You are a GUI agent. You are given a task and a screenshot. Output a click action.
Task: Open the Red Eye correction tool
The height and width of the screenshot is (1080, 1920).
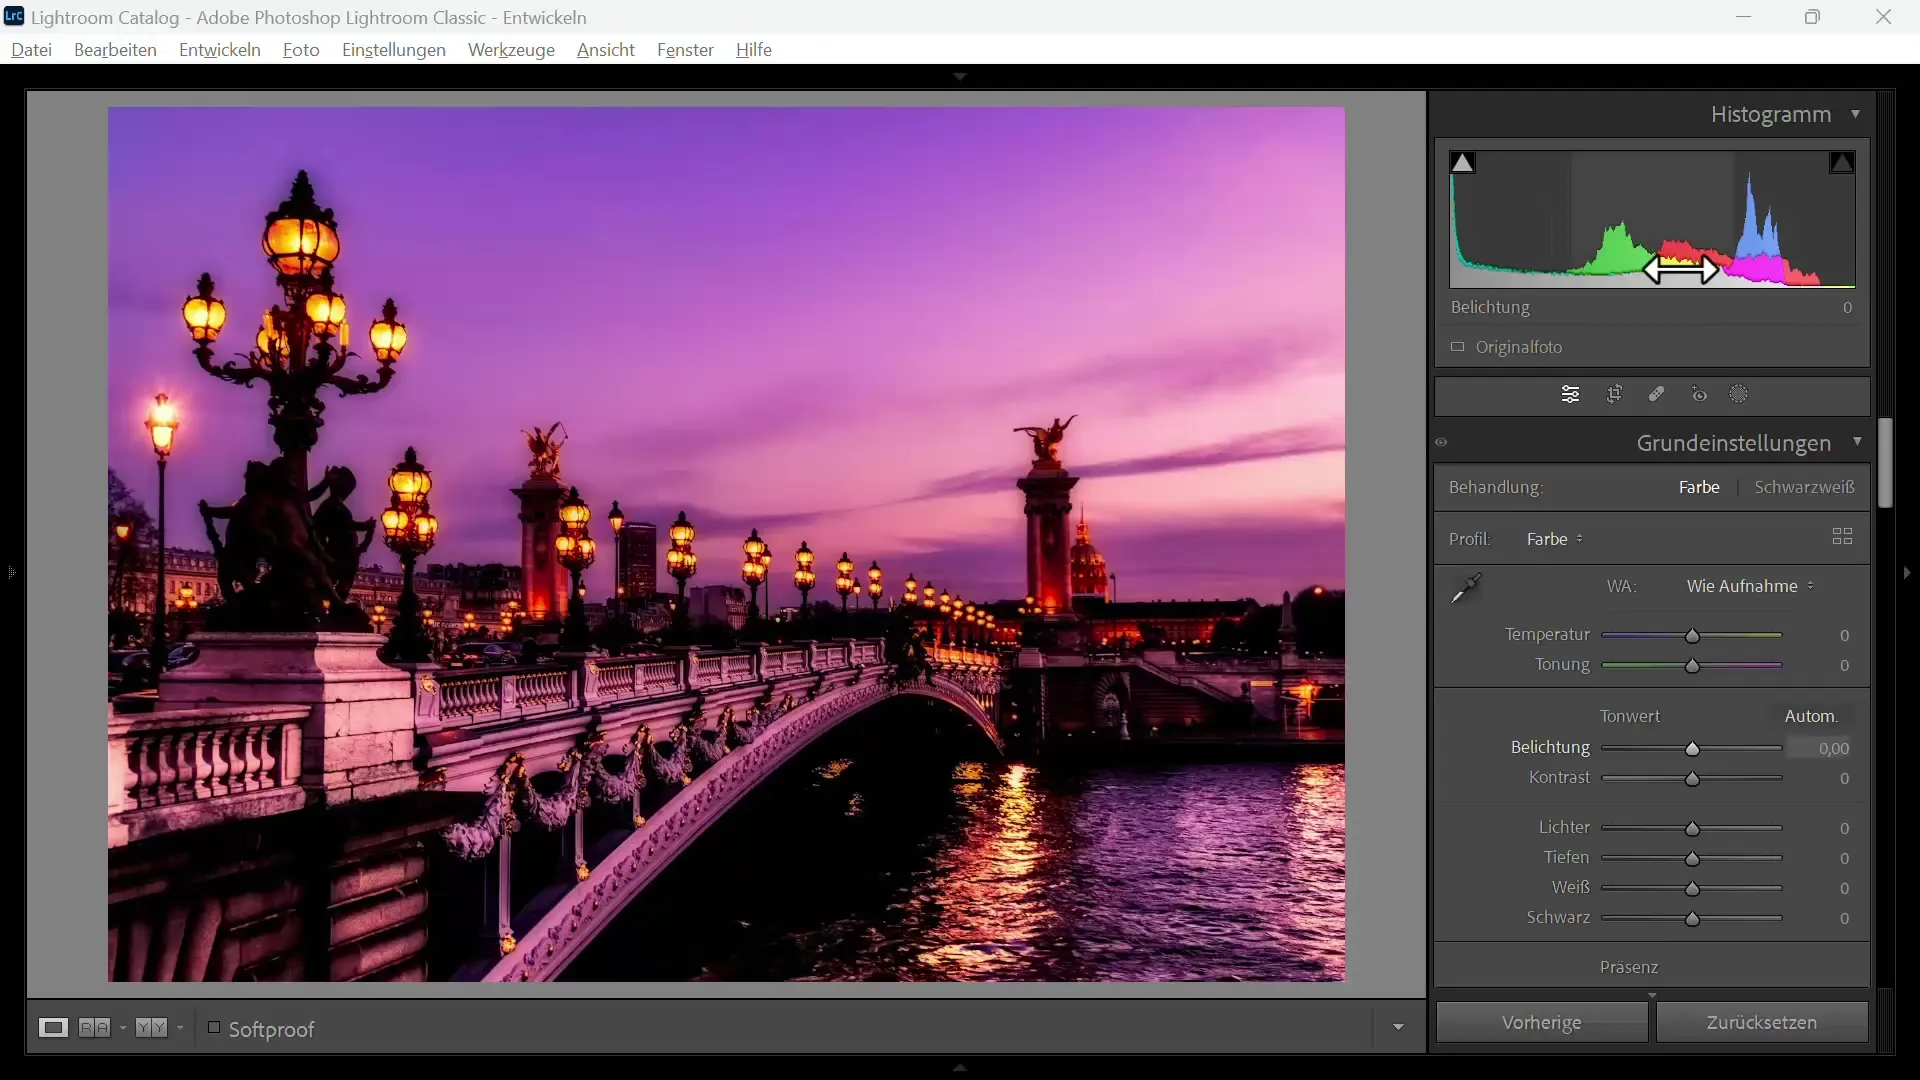click(x=1699, y=395)
